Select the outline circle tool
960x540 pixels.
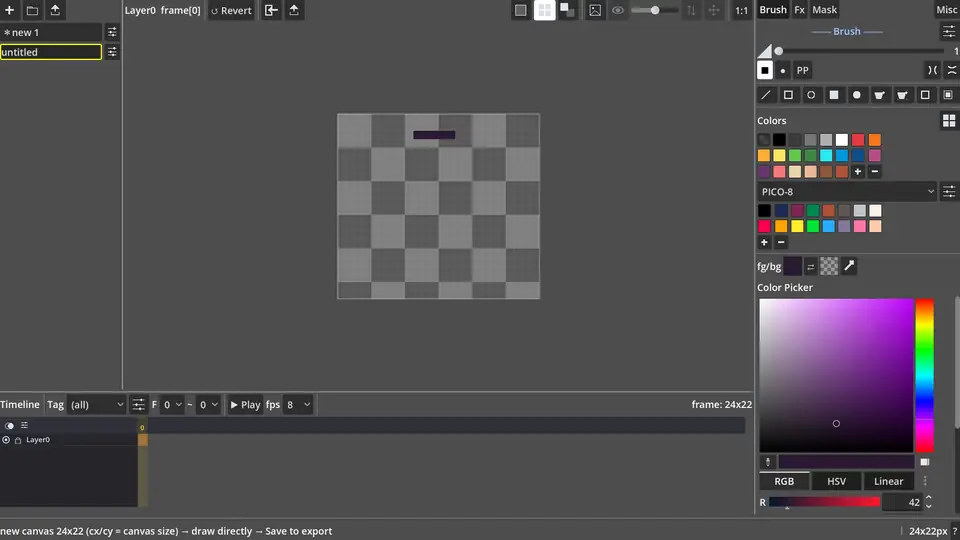coord(811,95)
